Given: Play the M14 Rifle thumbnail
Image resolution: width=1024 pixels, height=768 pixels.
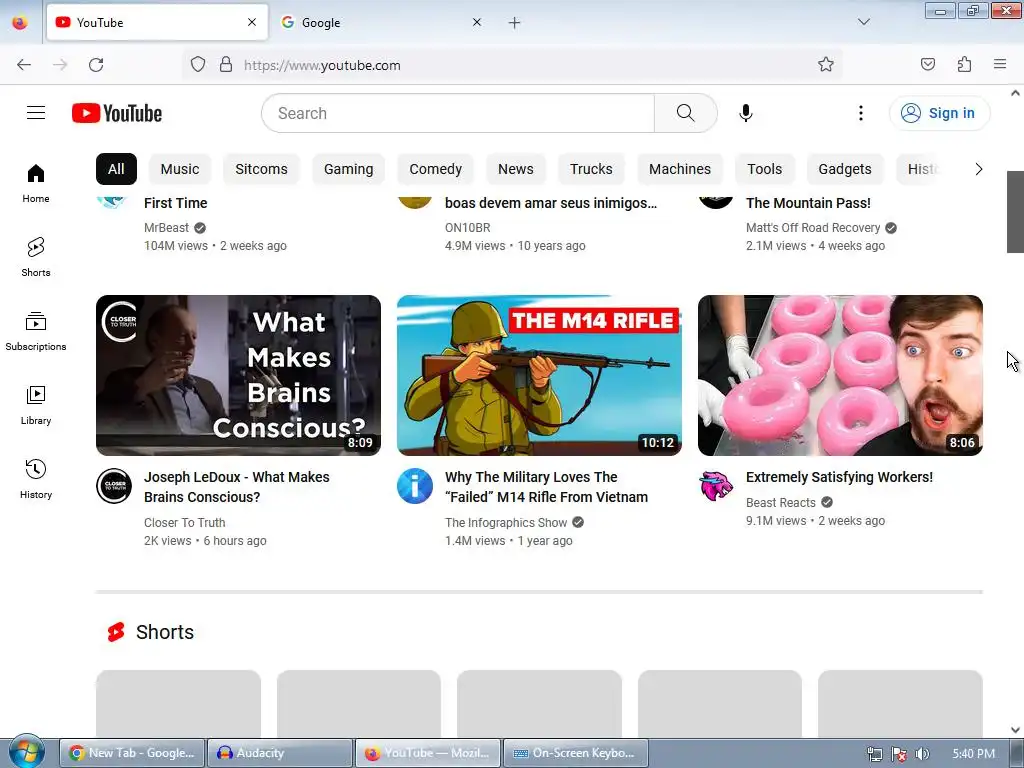Looking at the screenshot, I should tap(539, 376).
